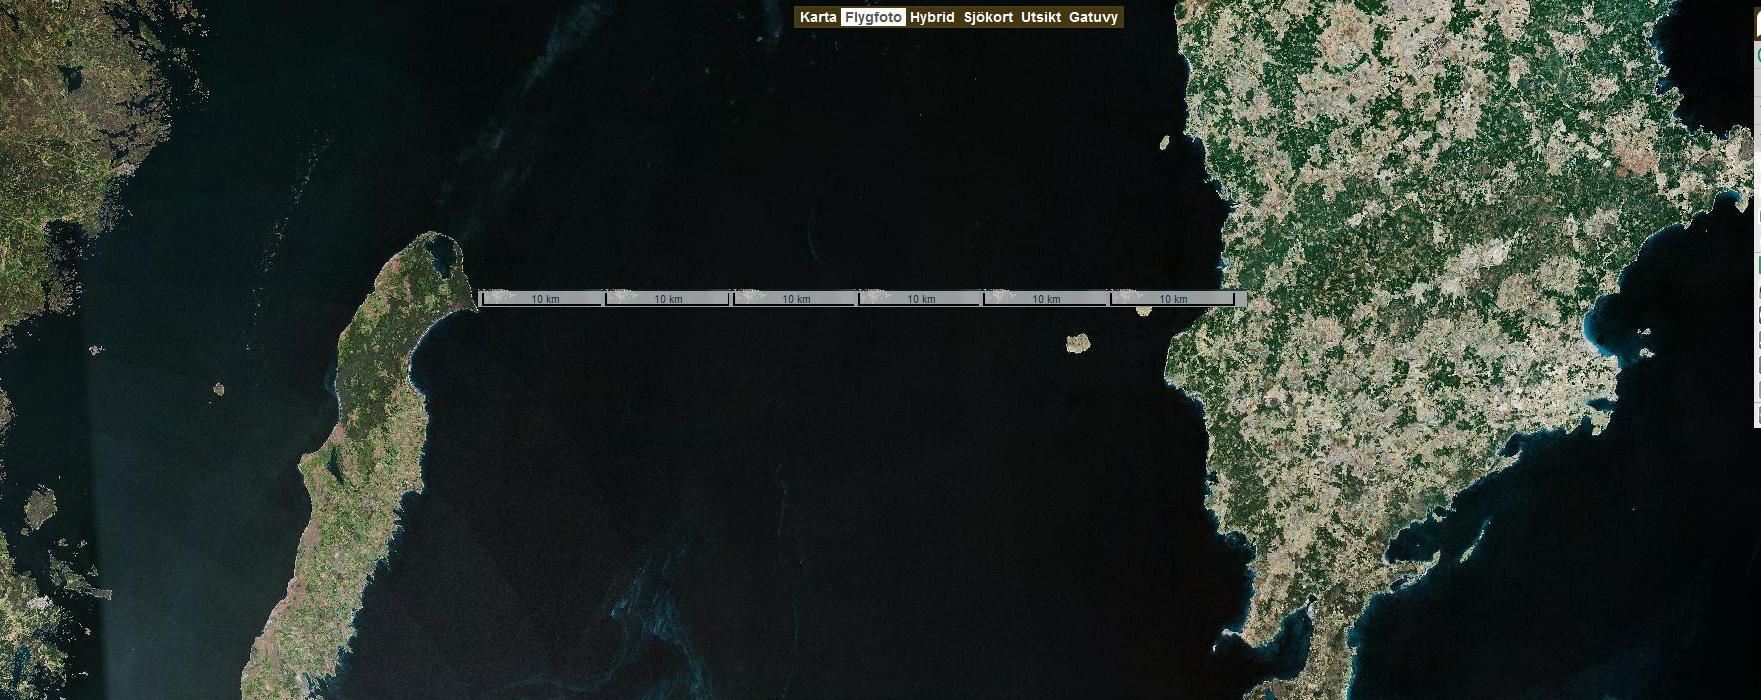The height and width of the screenshot is (700, 1761).
Task: Show the Sjökort nautical chart
Action: pyautogui.click(x=988, y=17)
